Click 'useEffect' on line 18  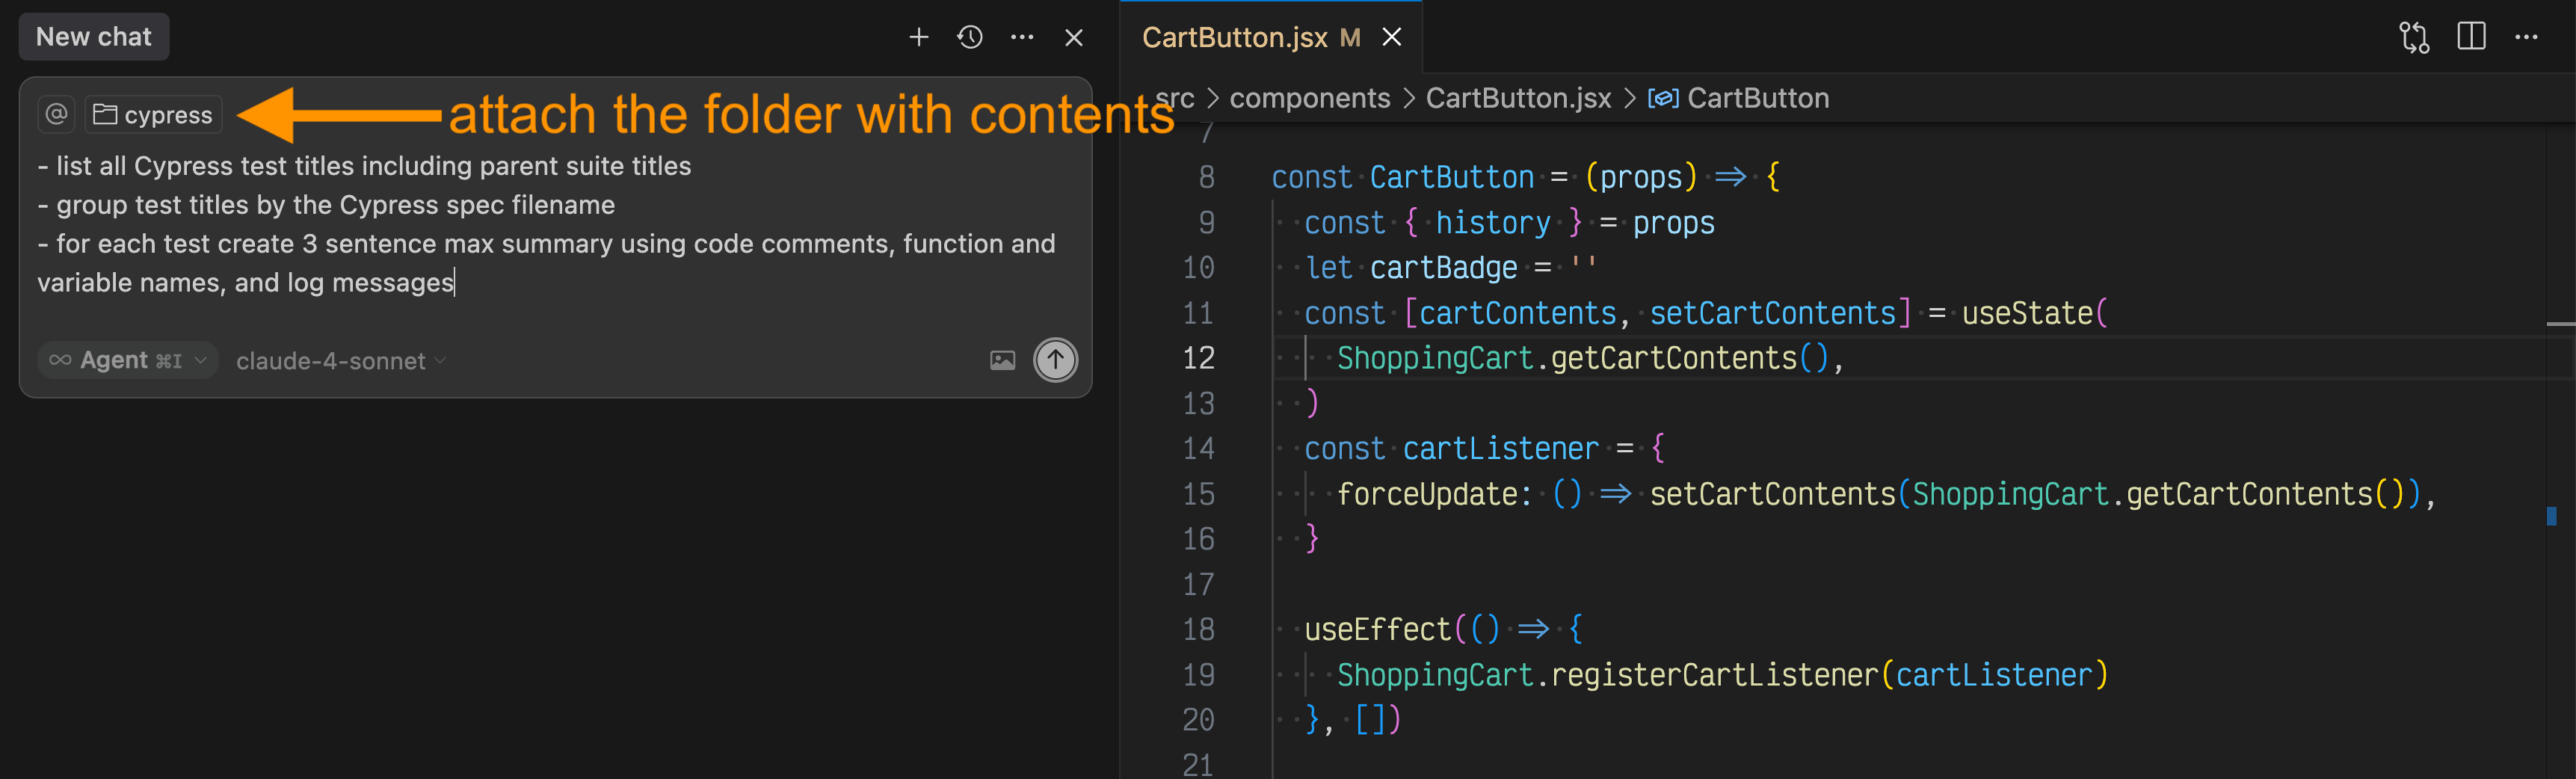coord(1377,629)
